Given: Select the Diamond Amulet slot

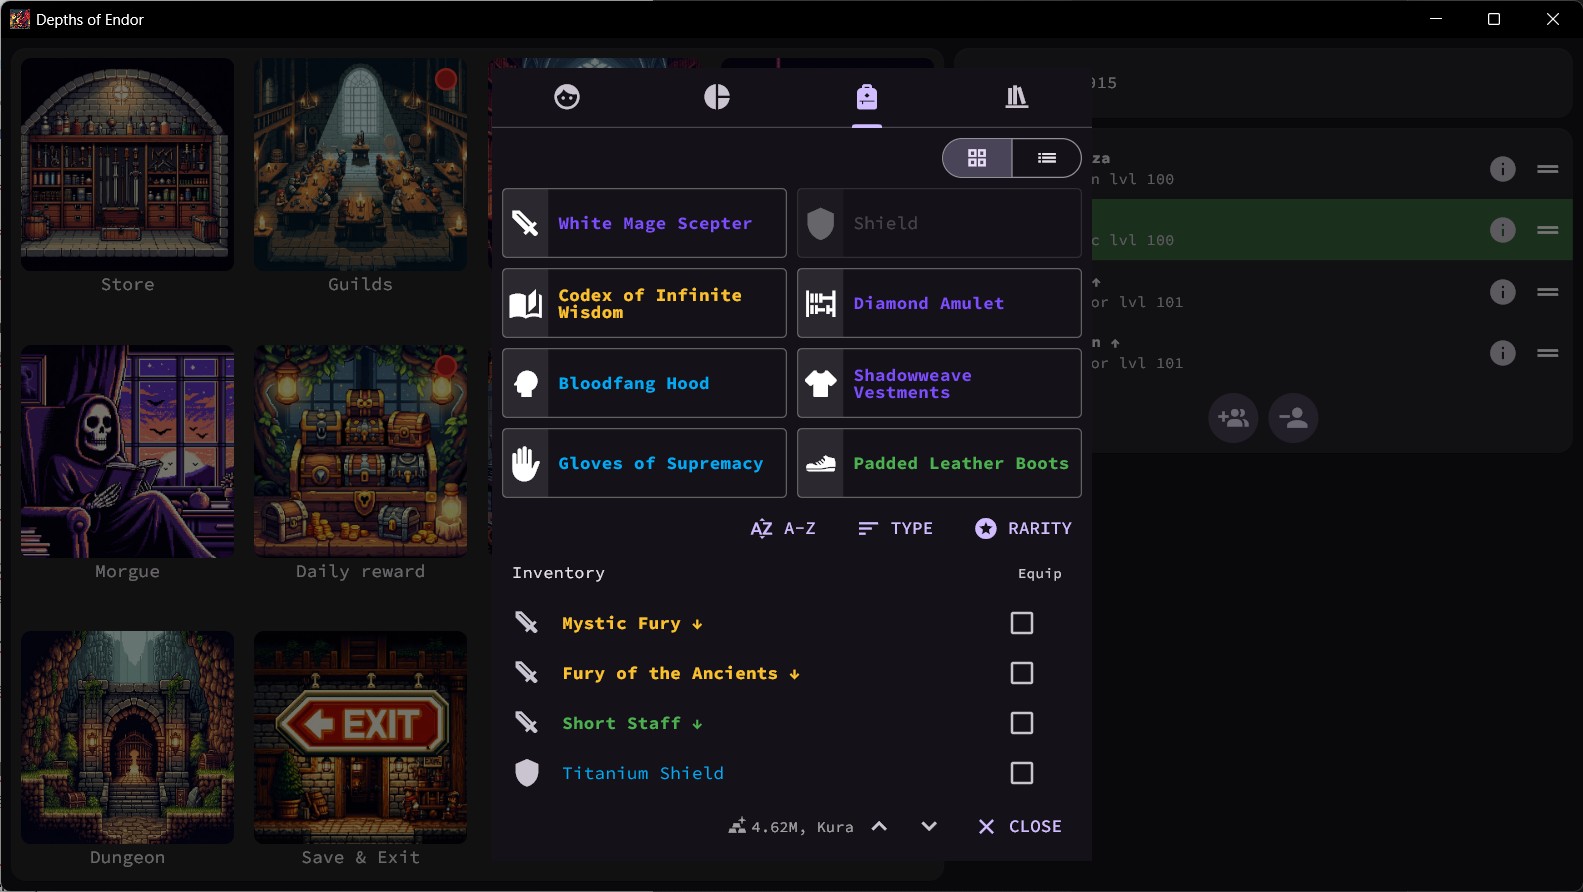Looking at the screenshot, I should pyautogui.click(x=939, y=303).
